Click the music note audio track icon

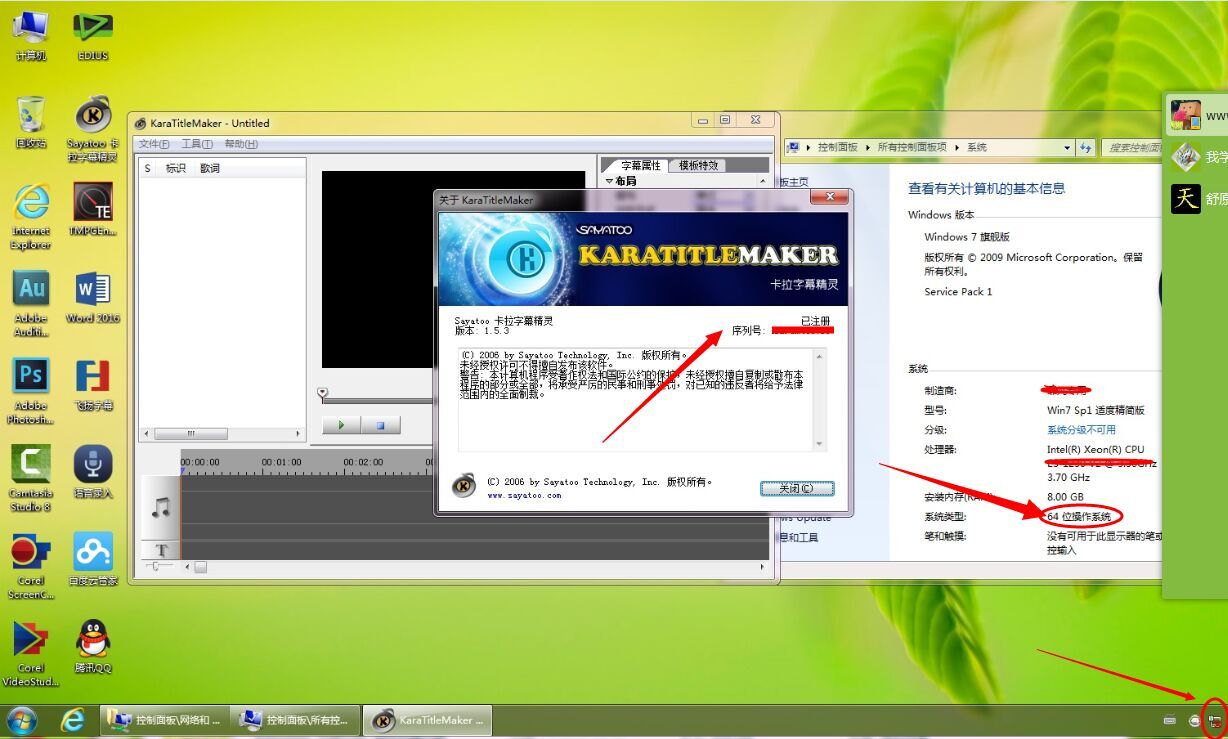(161, 508)
